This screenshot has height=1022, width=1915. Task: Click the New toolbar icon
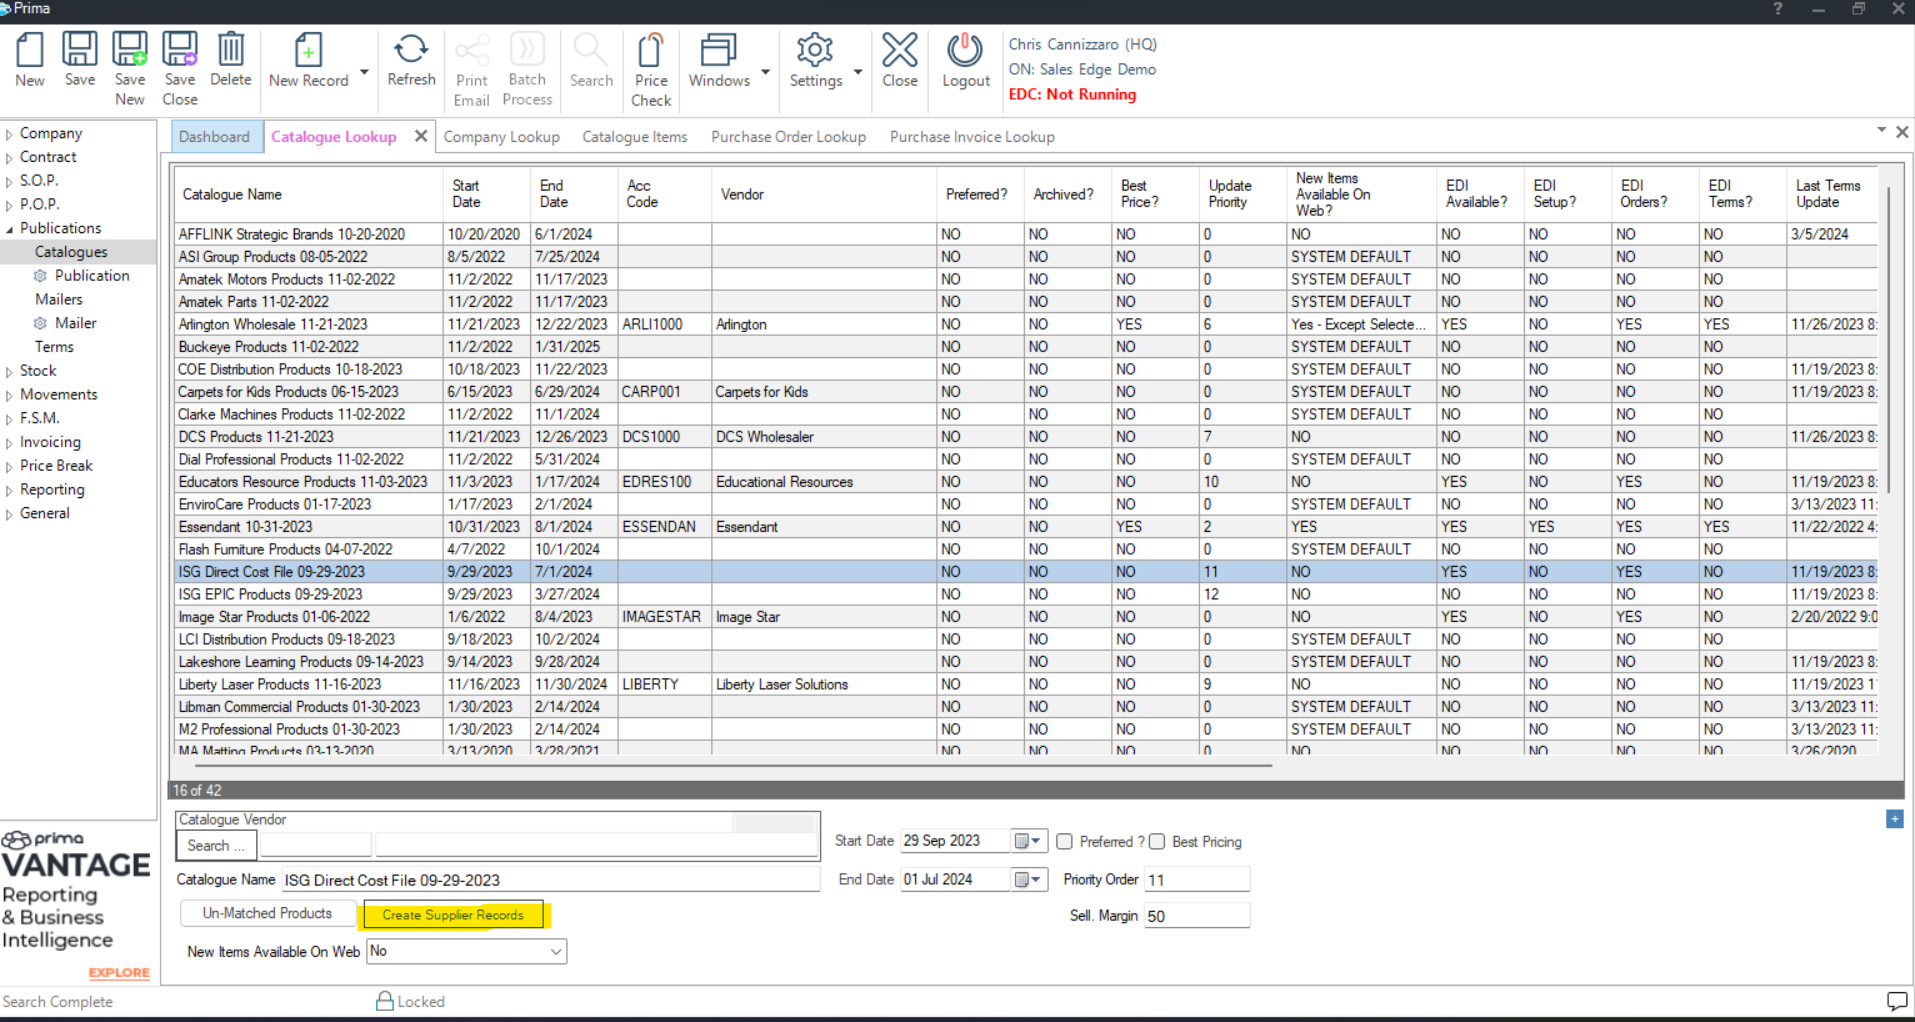pos(30,50)
